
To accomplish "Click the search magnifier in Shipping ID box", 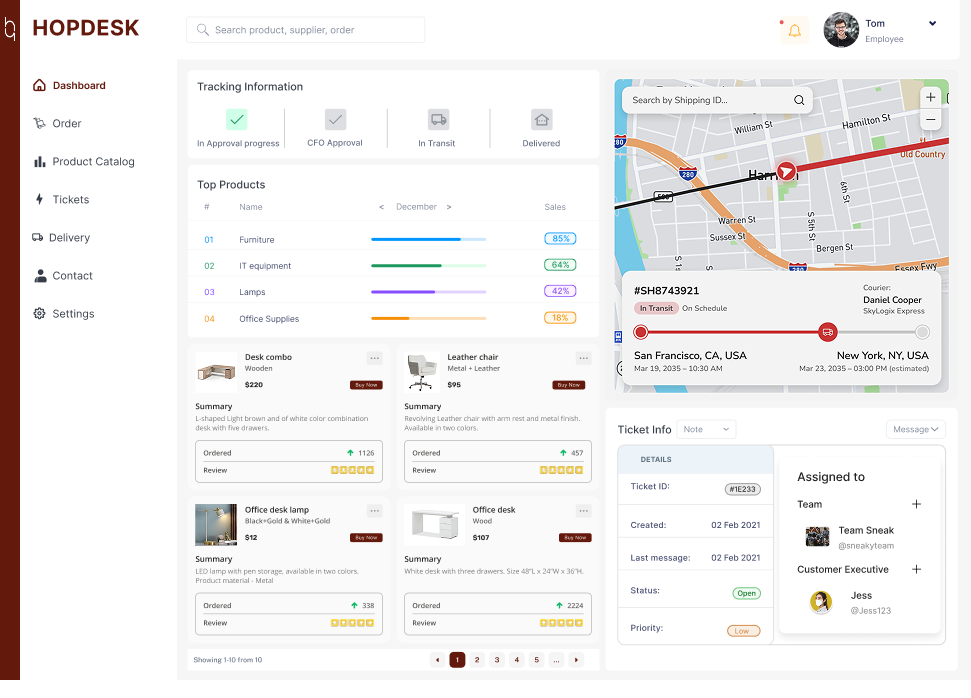I will 799,100.
